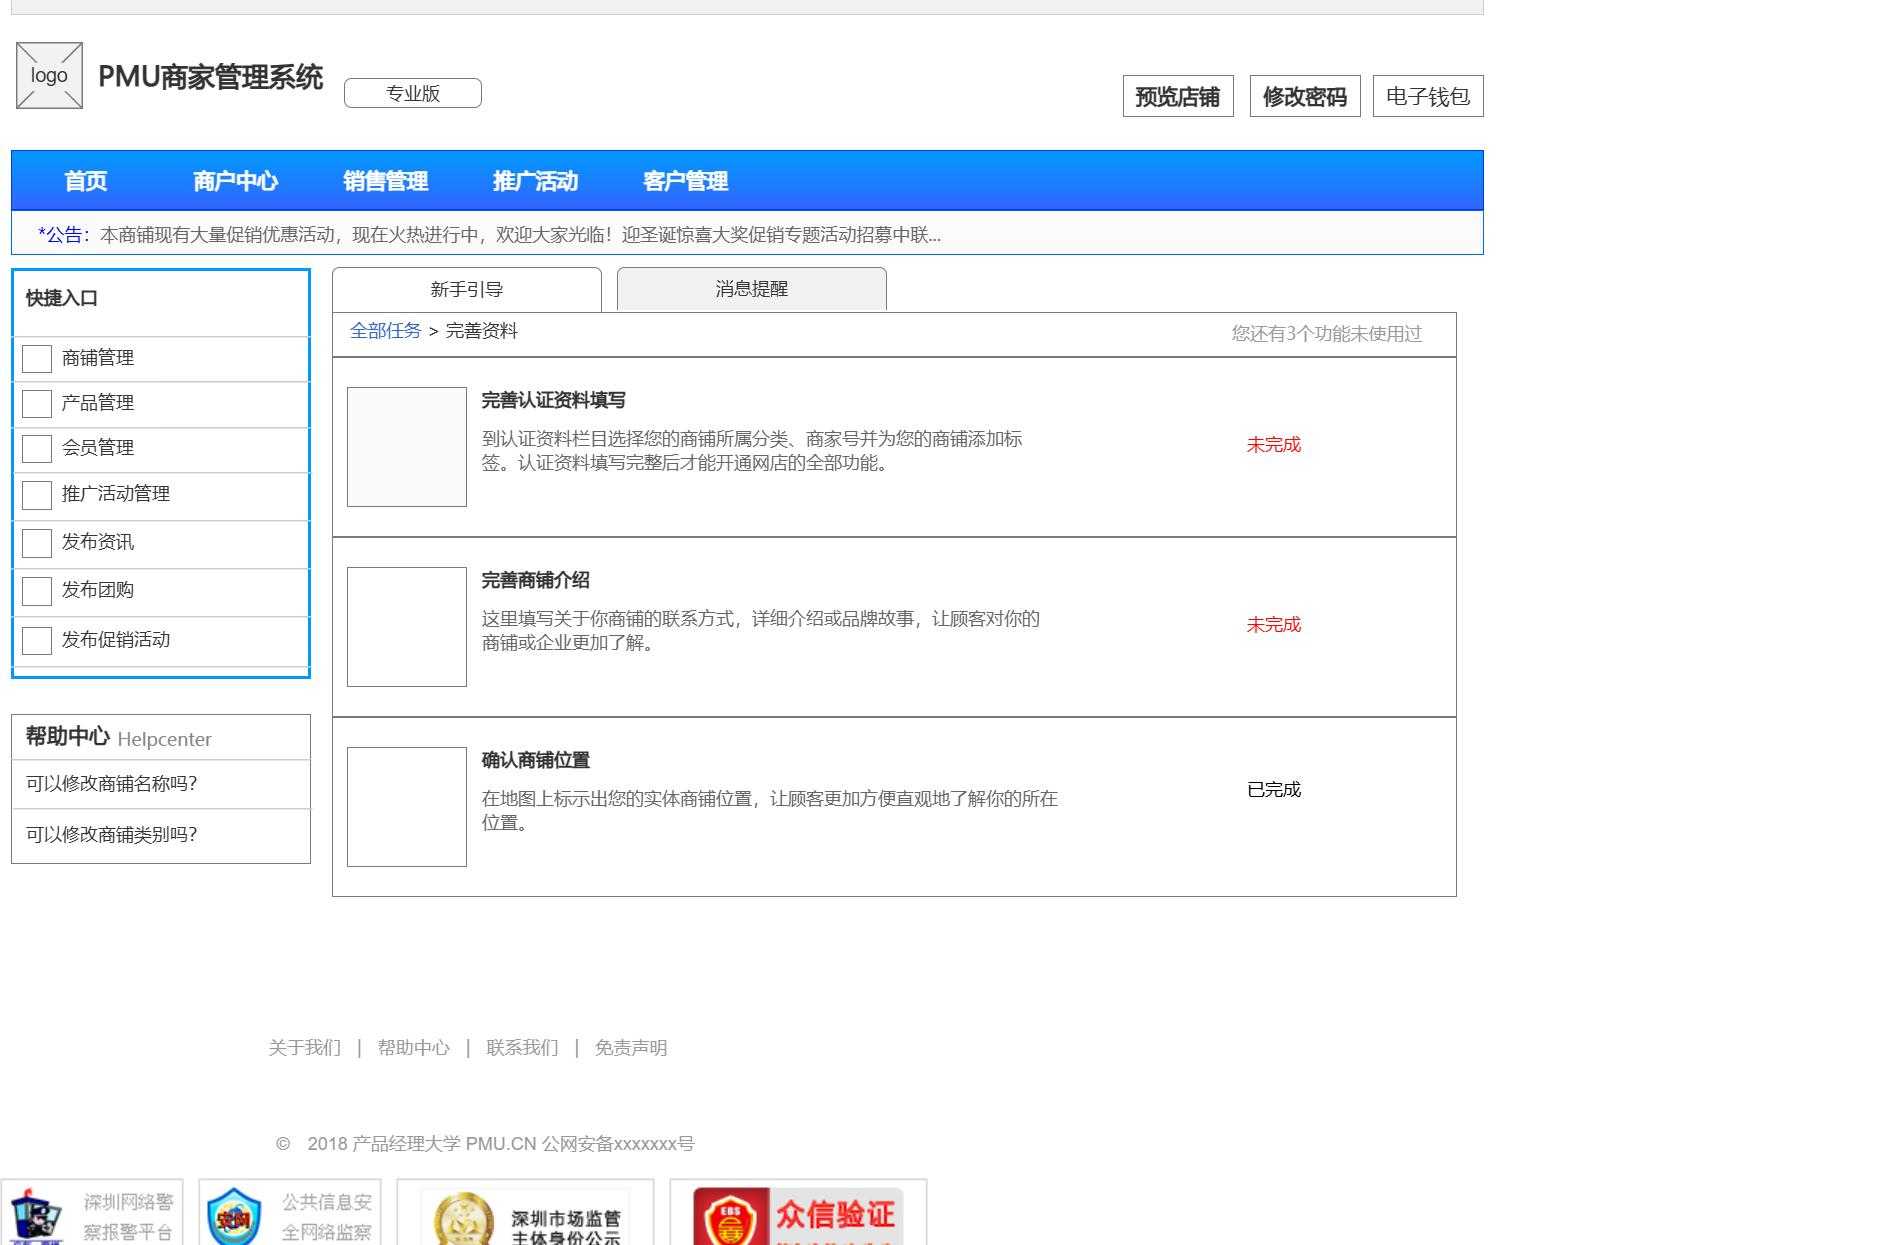Click the 深圳网络警察察报警平台 badge
This screenshot has height=1245, width=1893.
coord(90,1215)
